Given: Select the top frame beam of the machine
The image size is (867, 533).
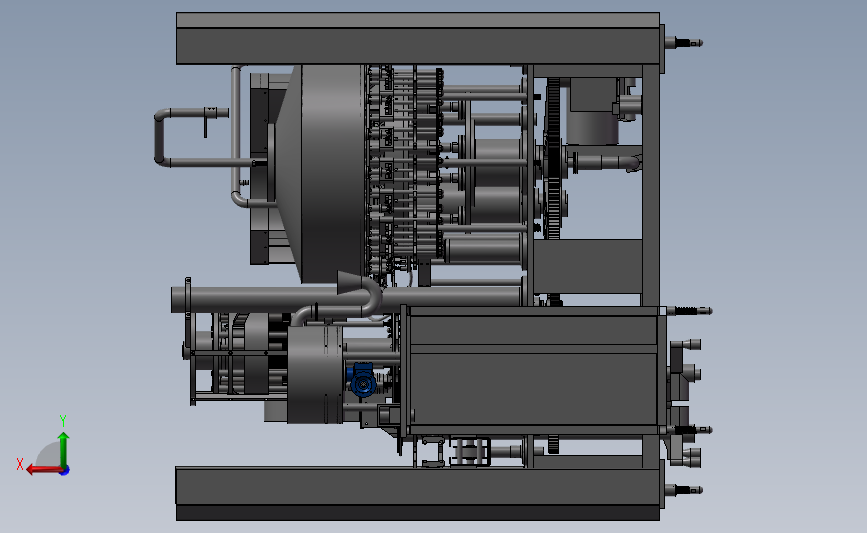Looking at the screenshot, I should pyautogui.click(x=418, y=39).
